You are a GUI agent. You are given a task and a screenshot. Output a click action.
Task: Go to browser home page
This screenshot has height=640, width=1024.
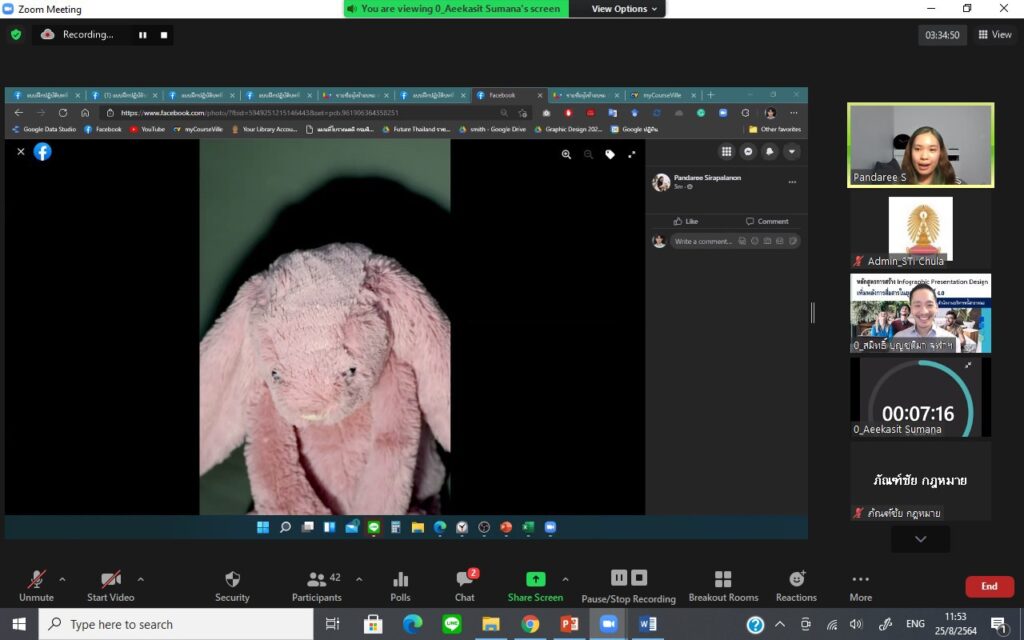(x=85, y=113)
